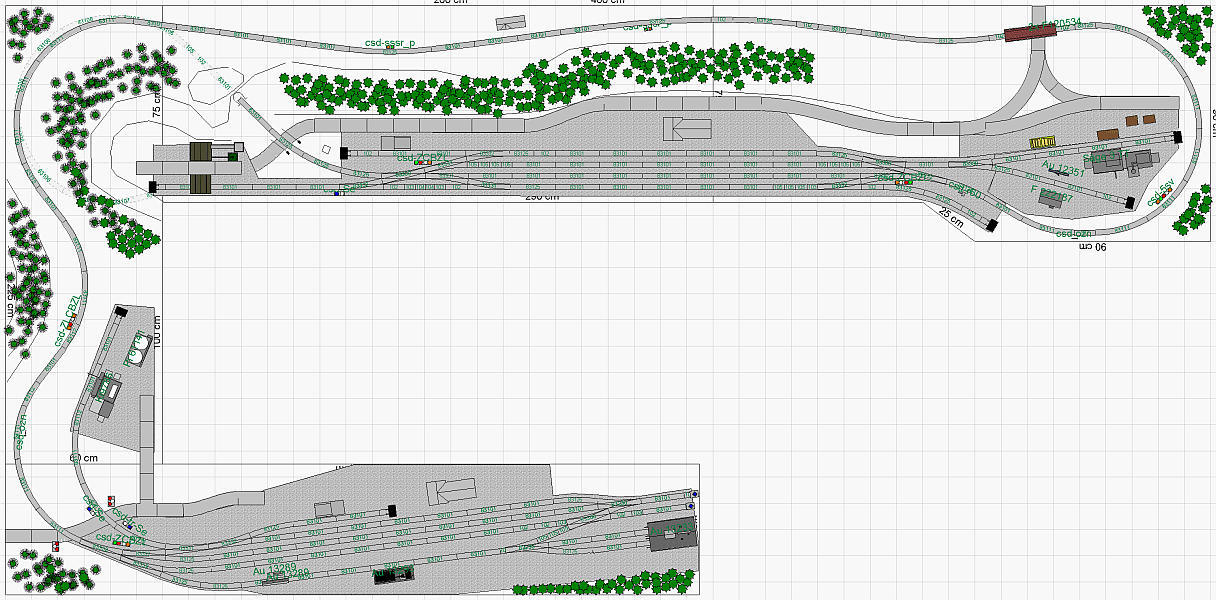
Task: Click the buffer stop beside the 25 cm siding
Action: pos(992,226)
